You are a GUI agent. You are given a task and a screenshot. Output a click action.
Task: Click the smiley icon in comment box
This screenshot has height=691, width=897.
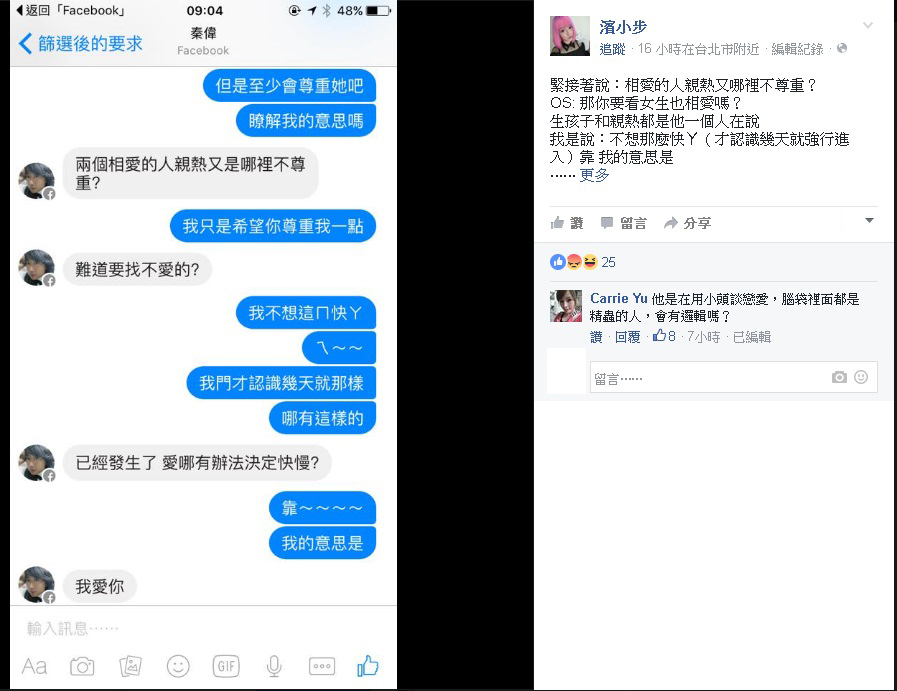[861, 377]
